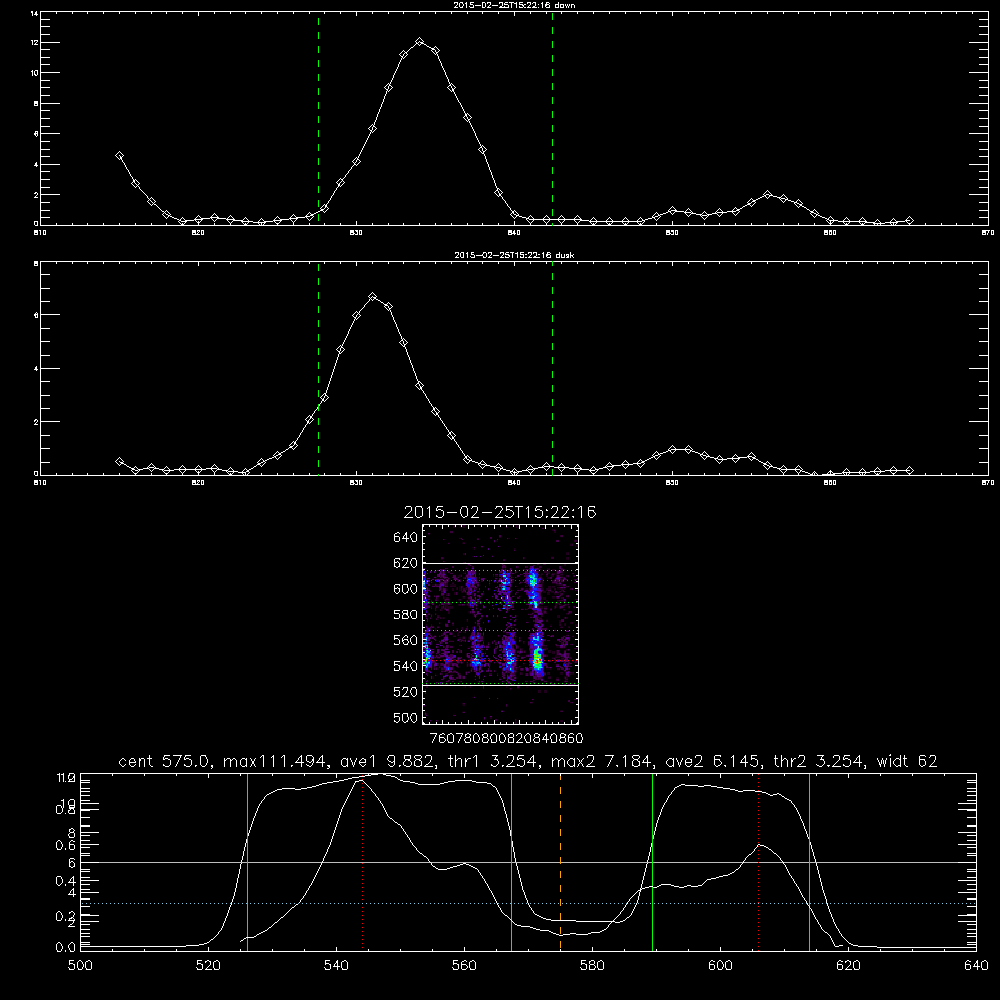Click the '500' x-axis label of bottom plot

click(80, 966)
